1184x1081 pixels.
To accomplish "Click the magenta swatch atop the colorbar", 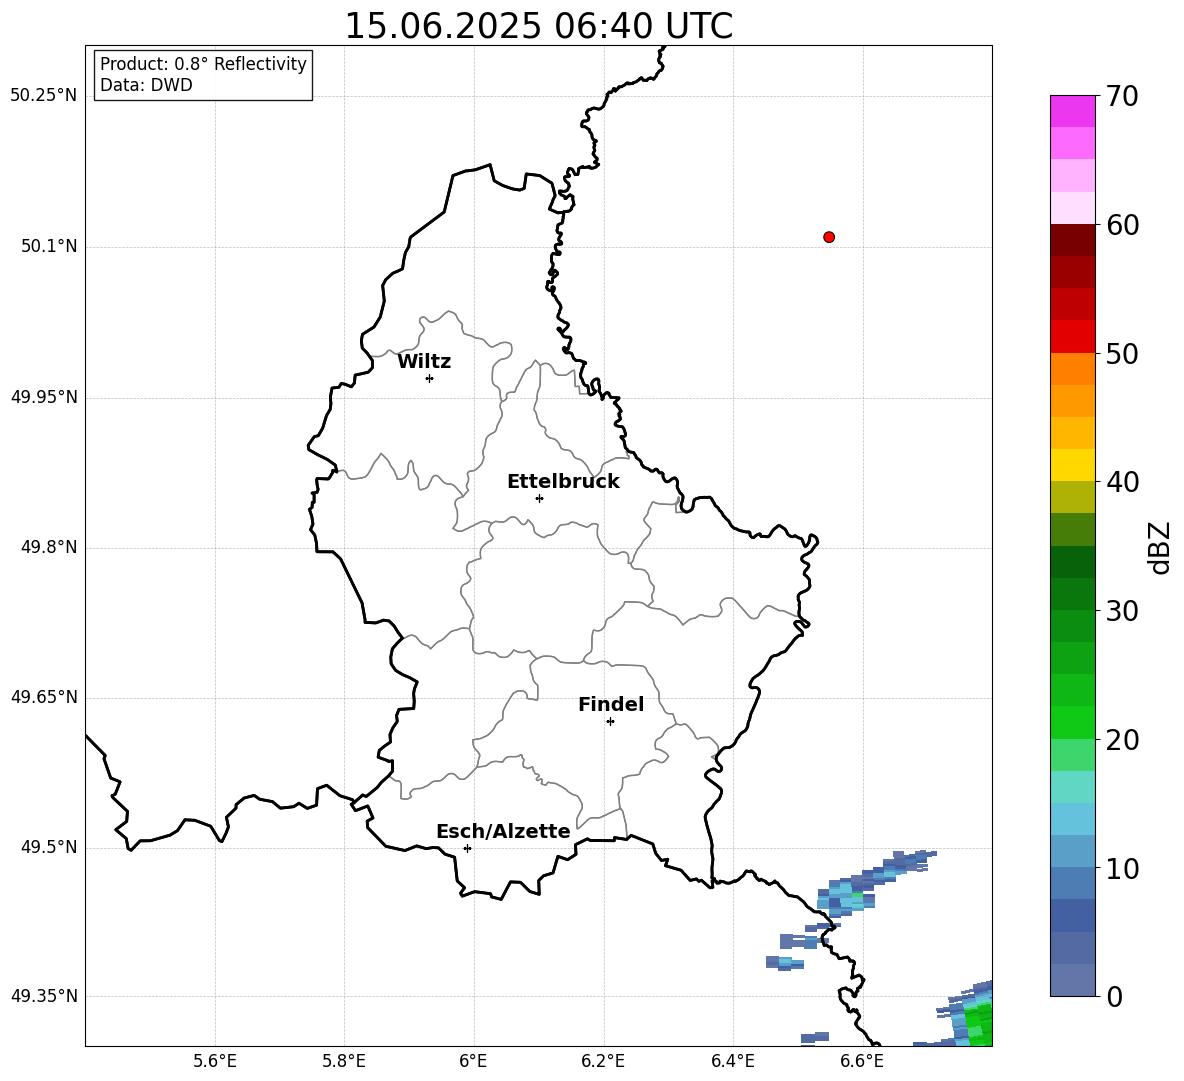I will coord(1072,111).
